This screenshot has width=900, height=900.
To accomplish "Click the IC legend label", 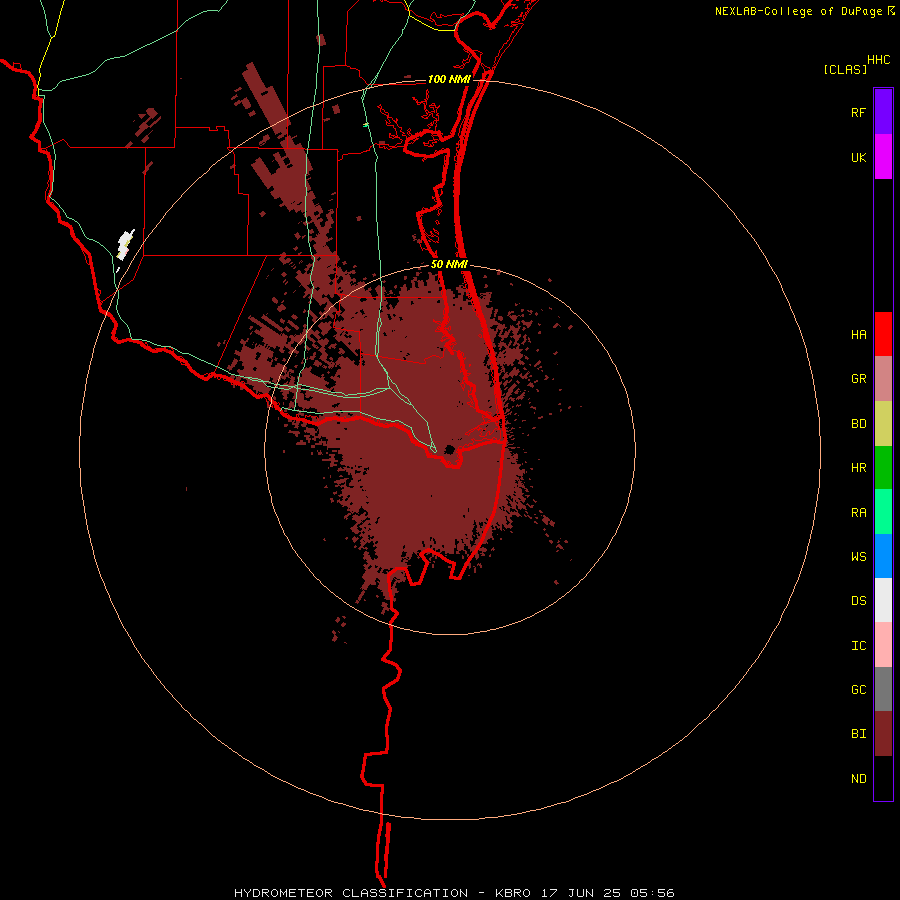I will click(x=858, y=646).
